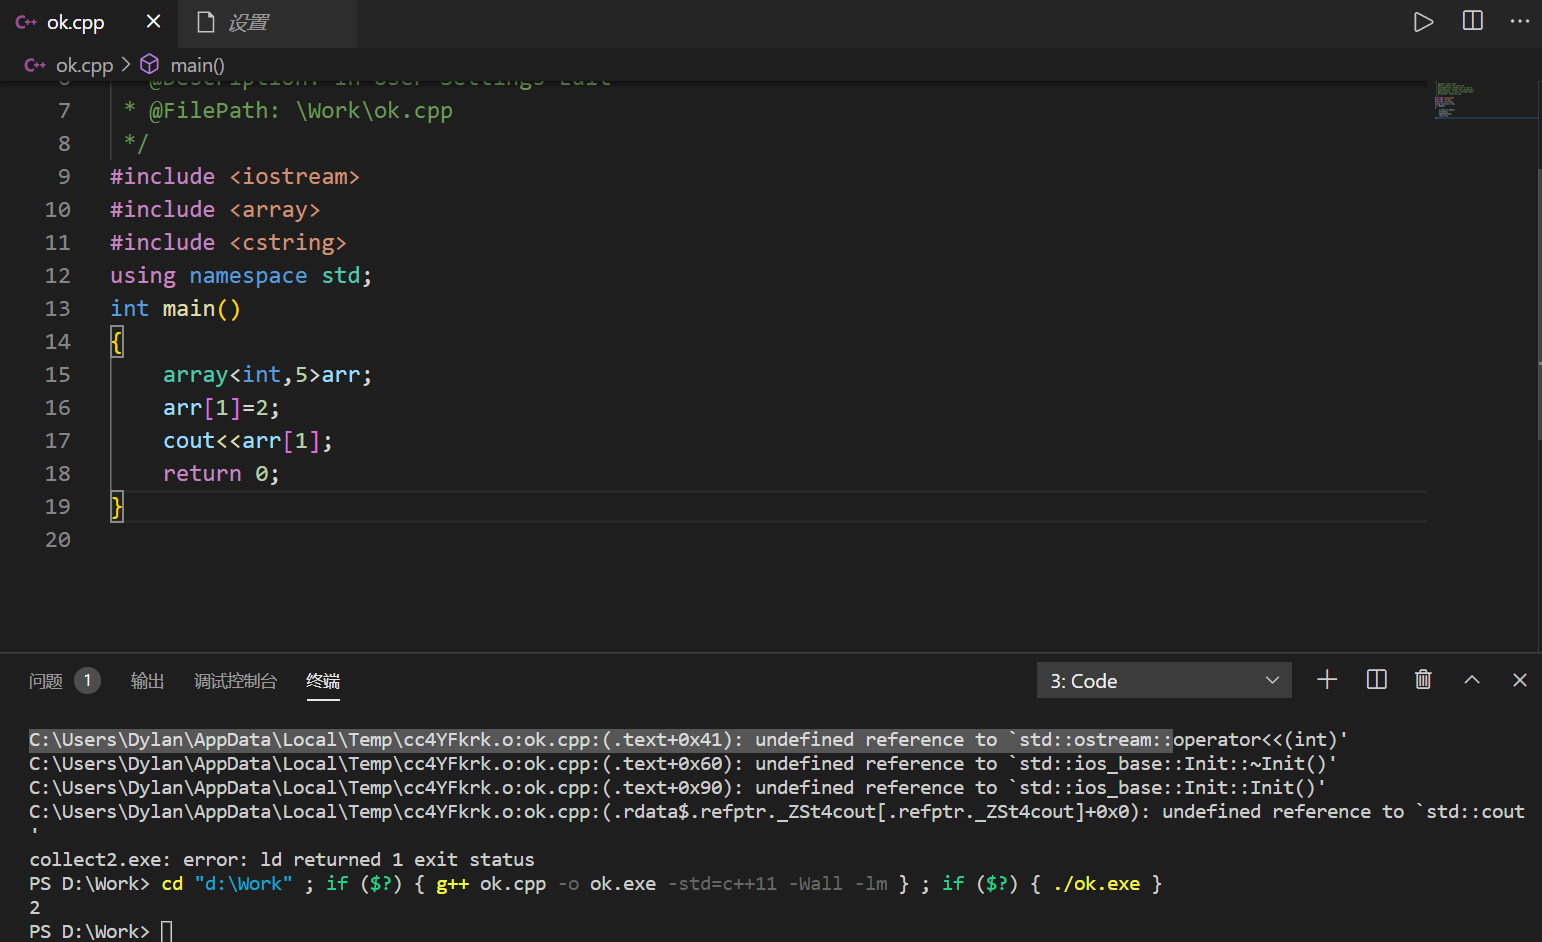The height and width of the screenshot is (942, 1542).
Task: Create a new terminal with plus icon
Action: tap(1327, 680)
